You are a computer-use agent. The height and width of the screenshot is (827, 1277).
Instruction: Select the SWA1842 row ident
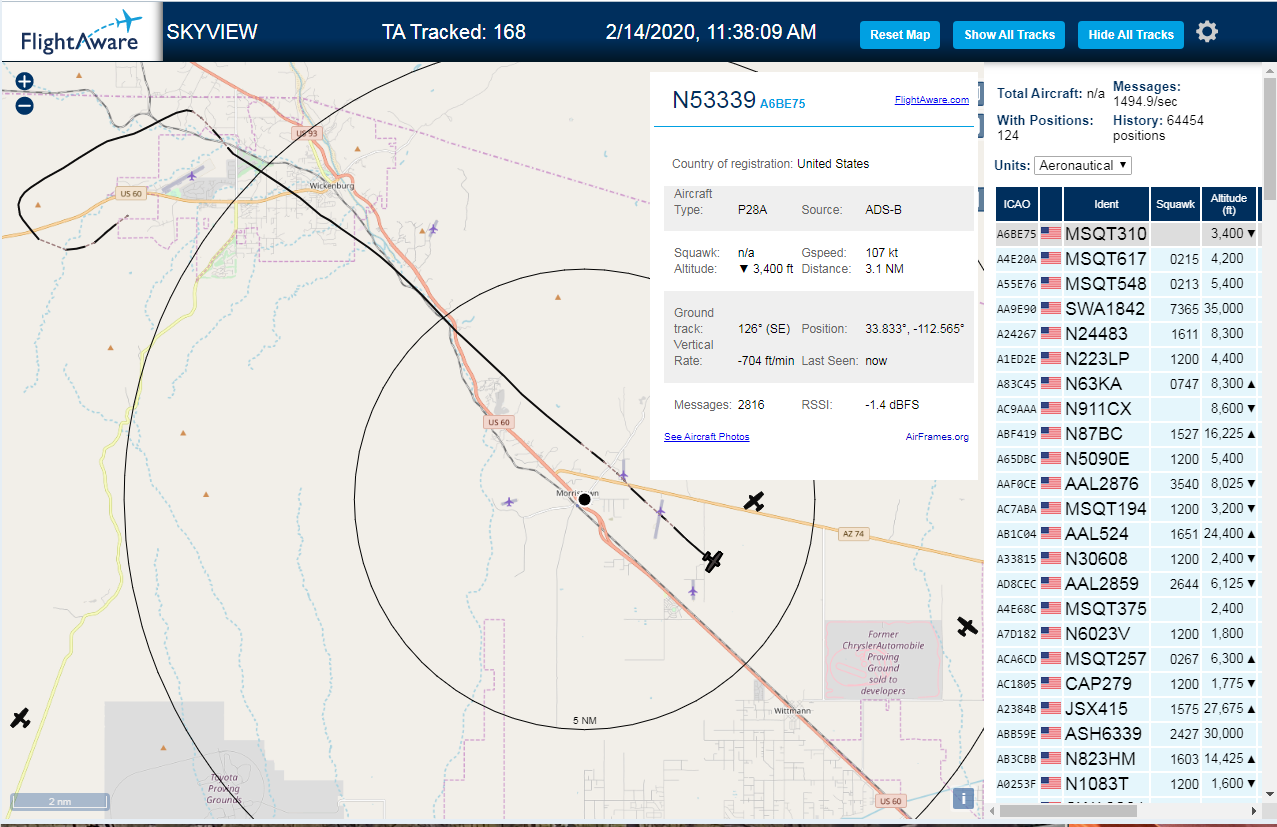(1105, 309)
